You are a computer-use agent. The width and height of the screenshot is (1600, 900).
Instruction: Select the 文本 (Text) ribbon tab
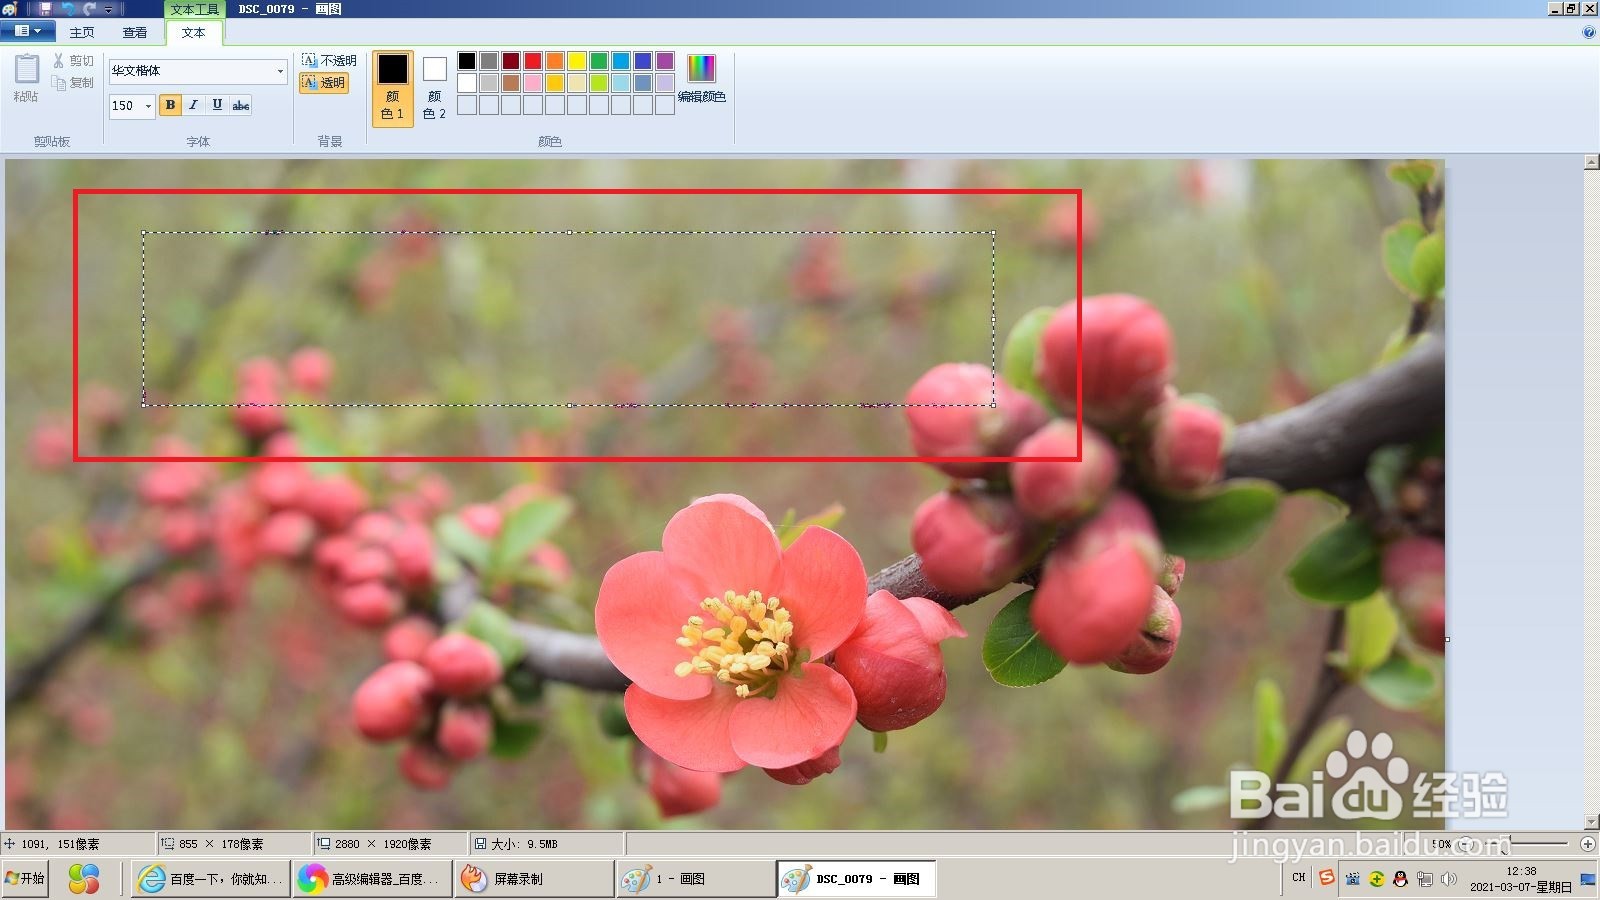pos(193,32)
